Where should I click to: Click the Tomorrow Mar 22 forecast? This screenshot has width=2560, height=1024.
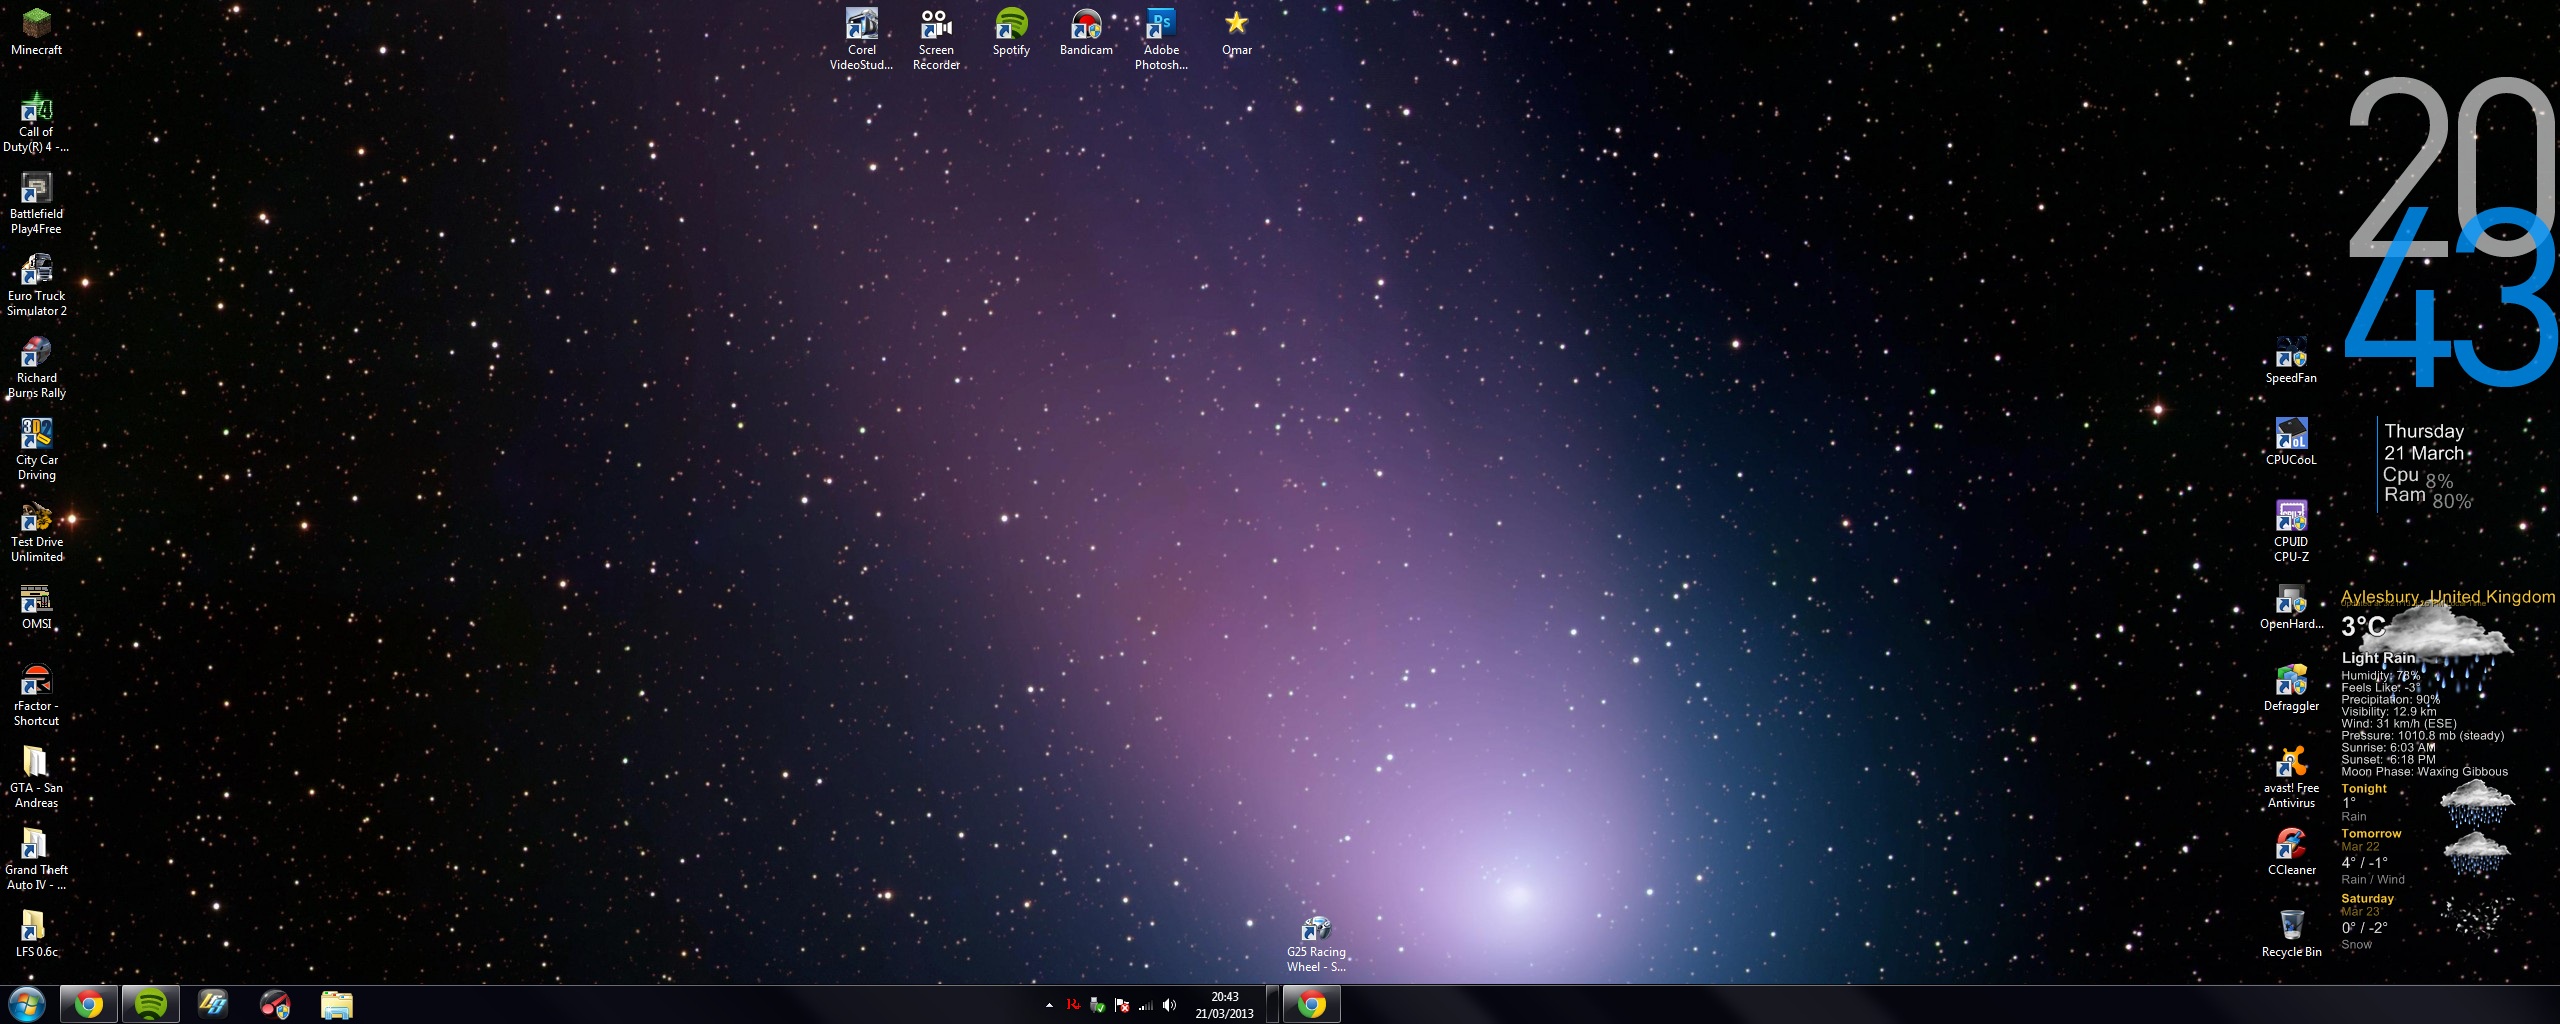[x=2428, y=857]
